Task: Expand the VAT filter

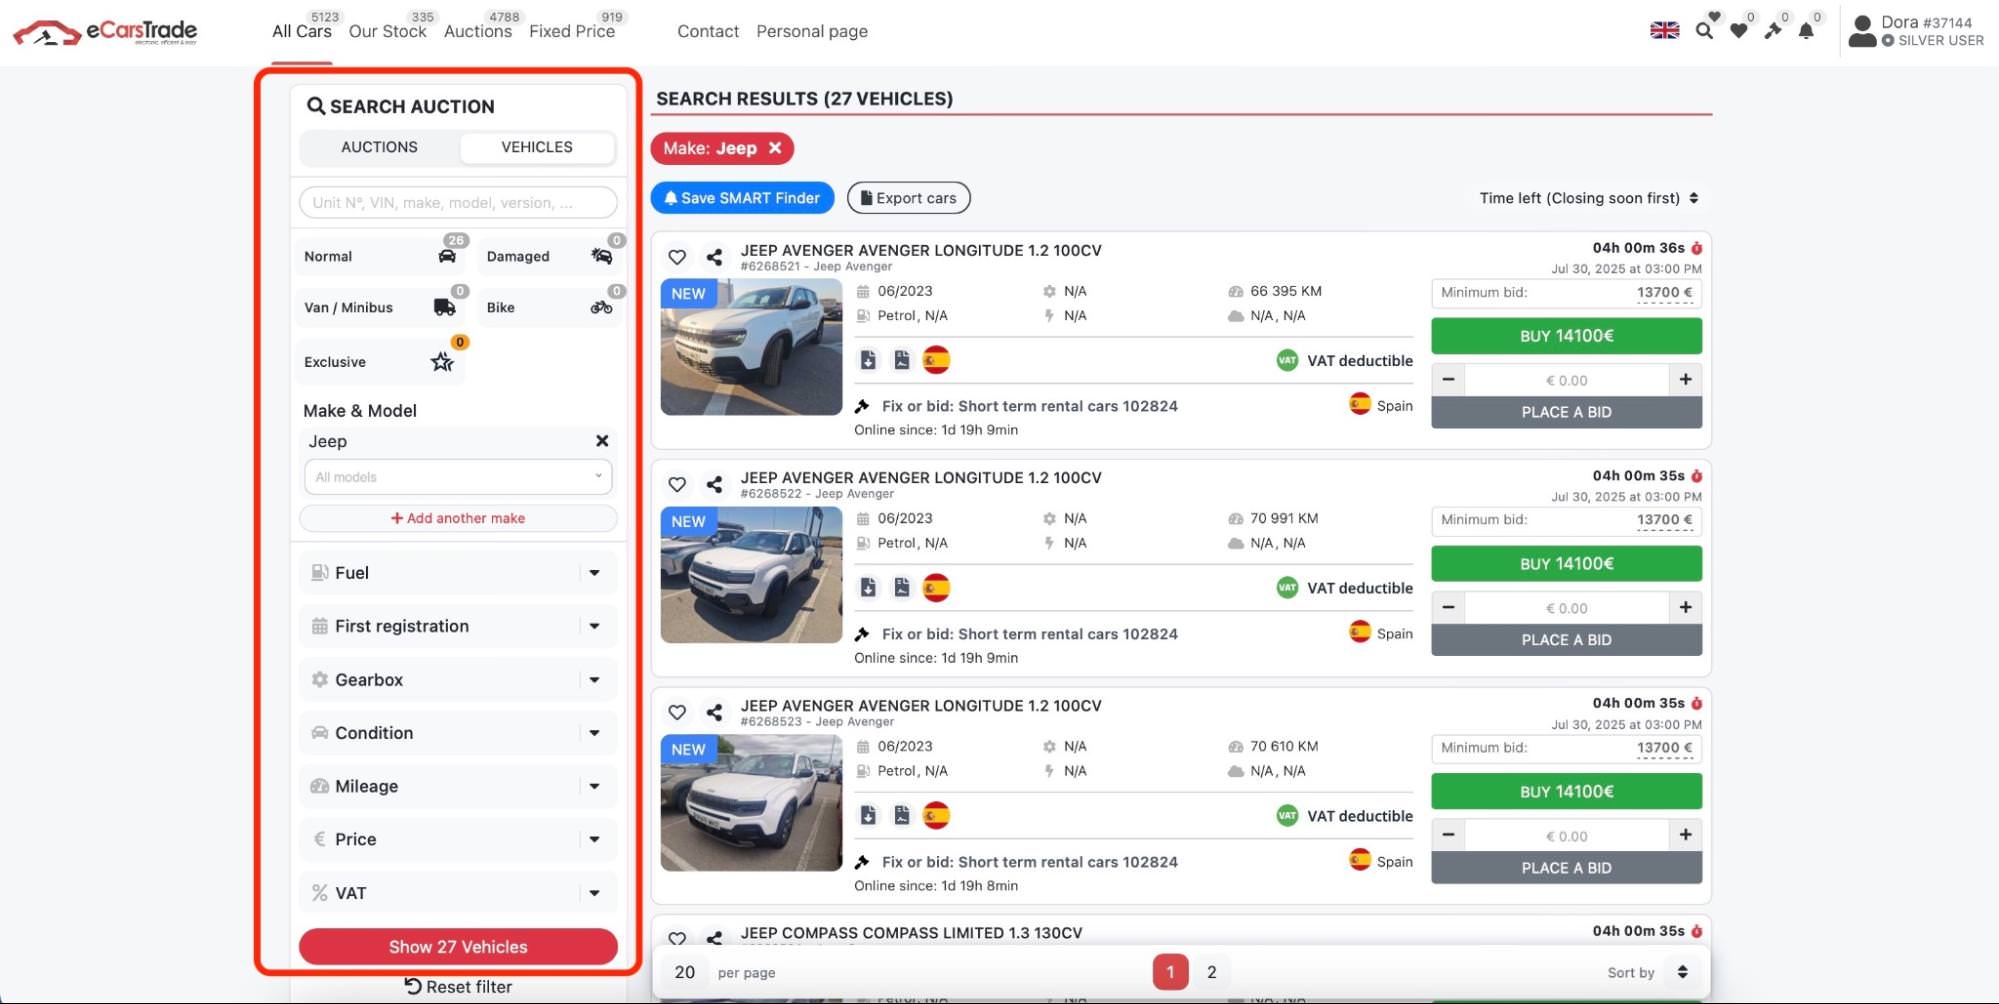Action: [x=458, y=893]
